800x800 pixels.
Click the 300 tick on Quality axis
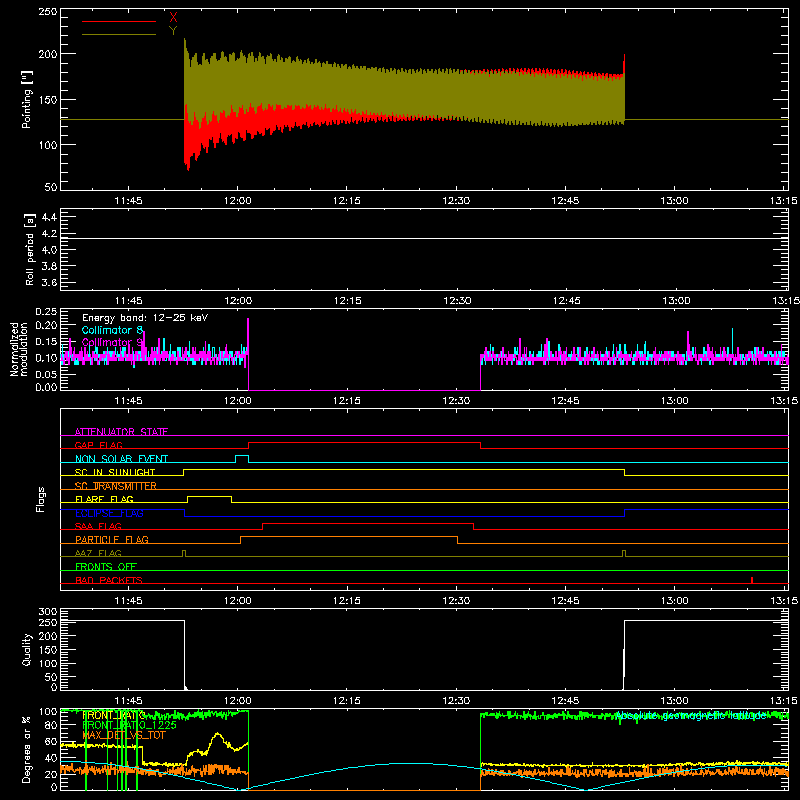click(x=47, y=611)
